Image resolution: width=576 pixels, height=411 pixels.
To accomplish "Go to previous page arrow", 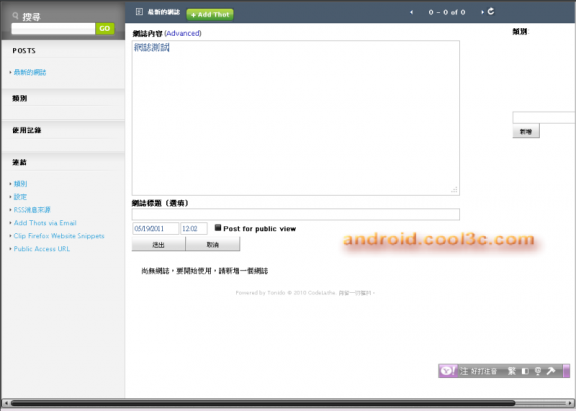I will pyautogui.click(x=411, y=12).
